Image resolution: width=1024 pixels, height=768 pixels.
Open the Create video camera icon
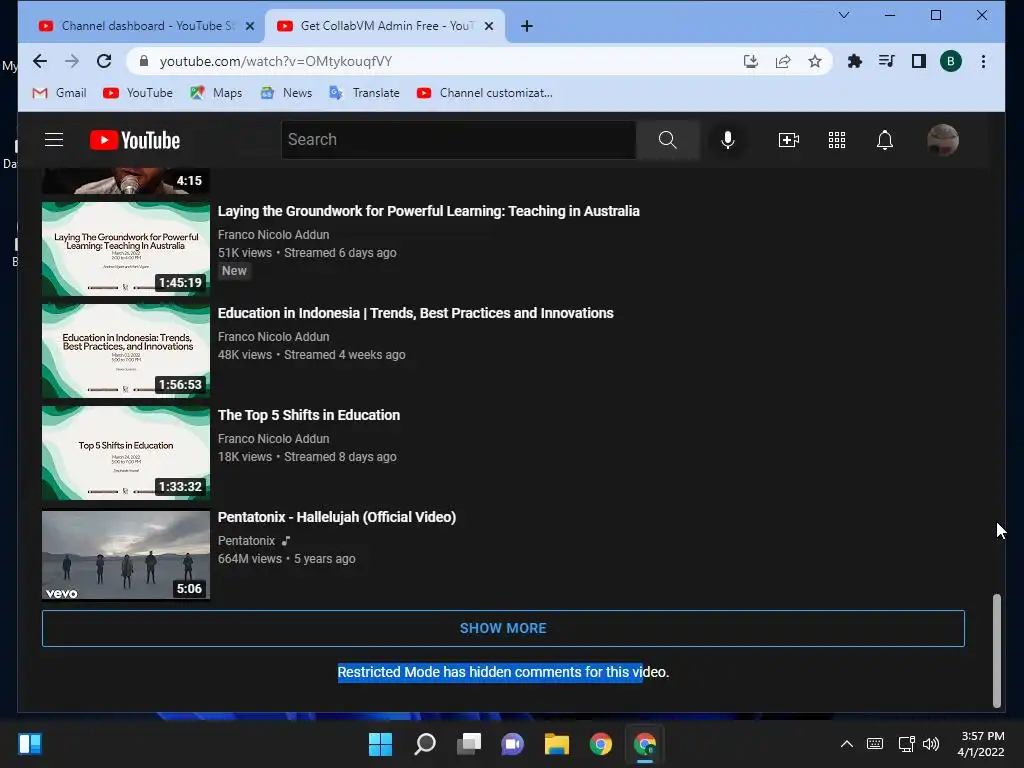pyautogui.click(x=789, y=140)
